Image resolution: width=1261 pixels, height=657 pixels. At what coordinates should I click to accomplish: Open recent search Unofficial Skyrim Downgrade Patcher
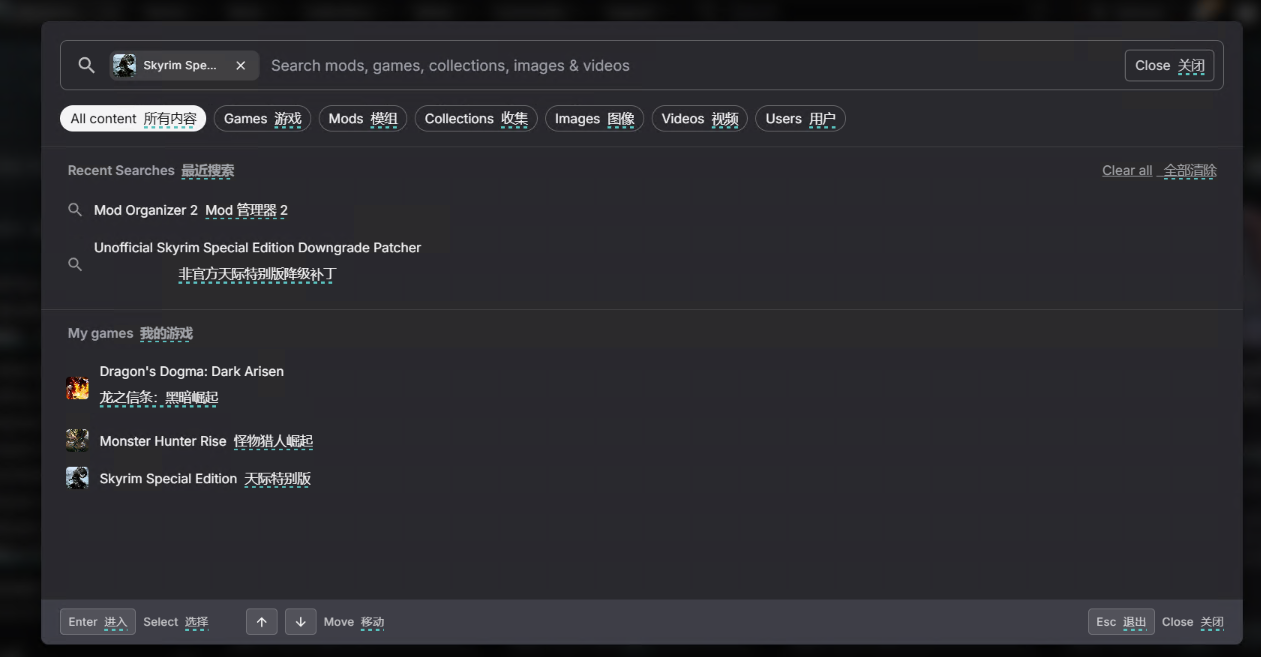[x=257, y=261]
